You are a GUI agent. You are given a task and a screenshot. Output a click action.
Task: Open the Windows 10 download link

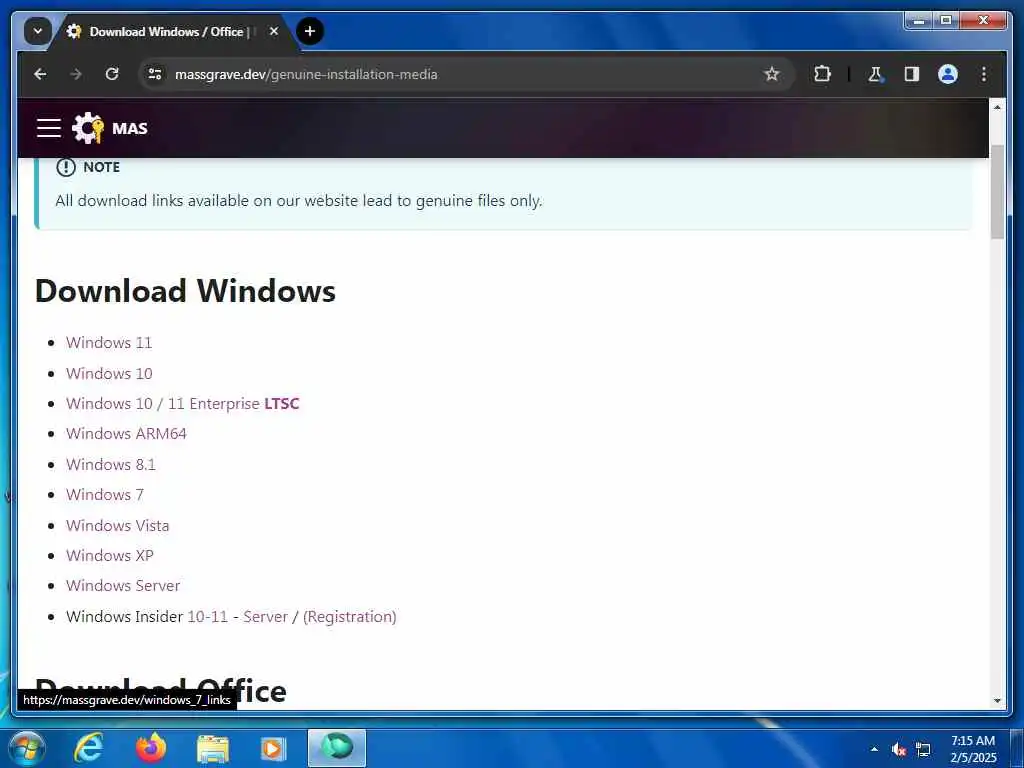[x=109, y=374]
